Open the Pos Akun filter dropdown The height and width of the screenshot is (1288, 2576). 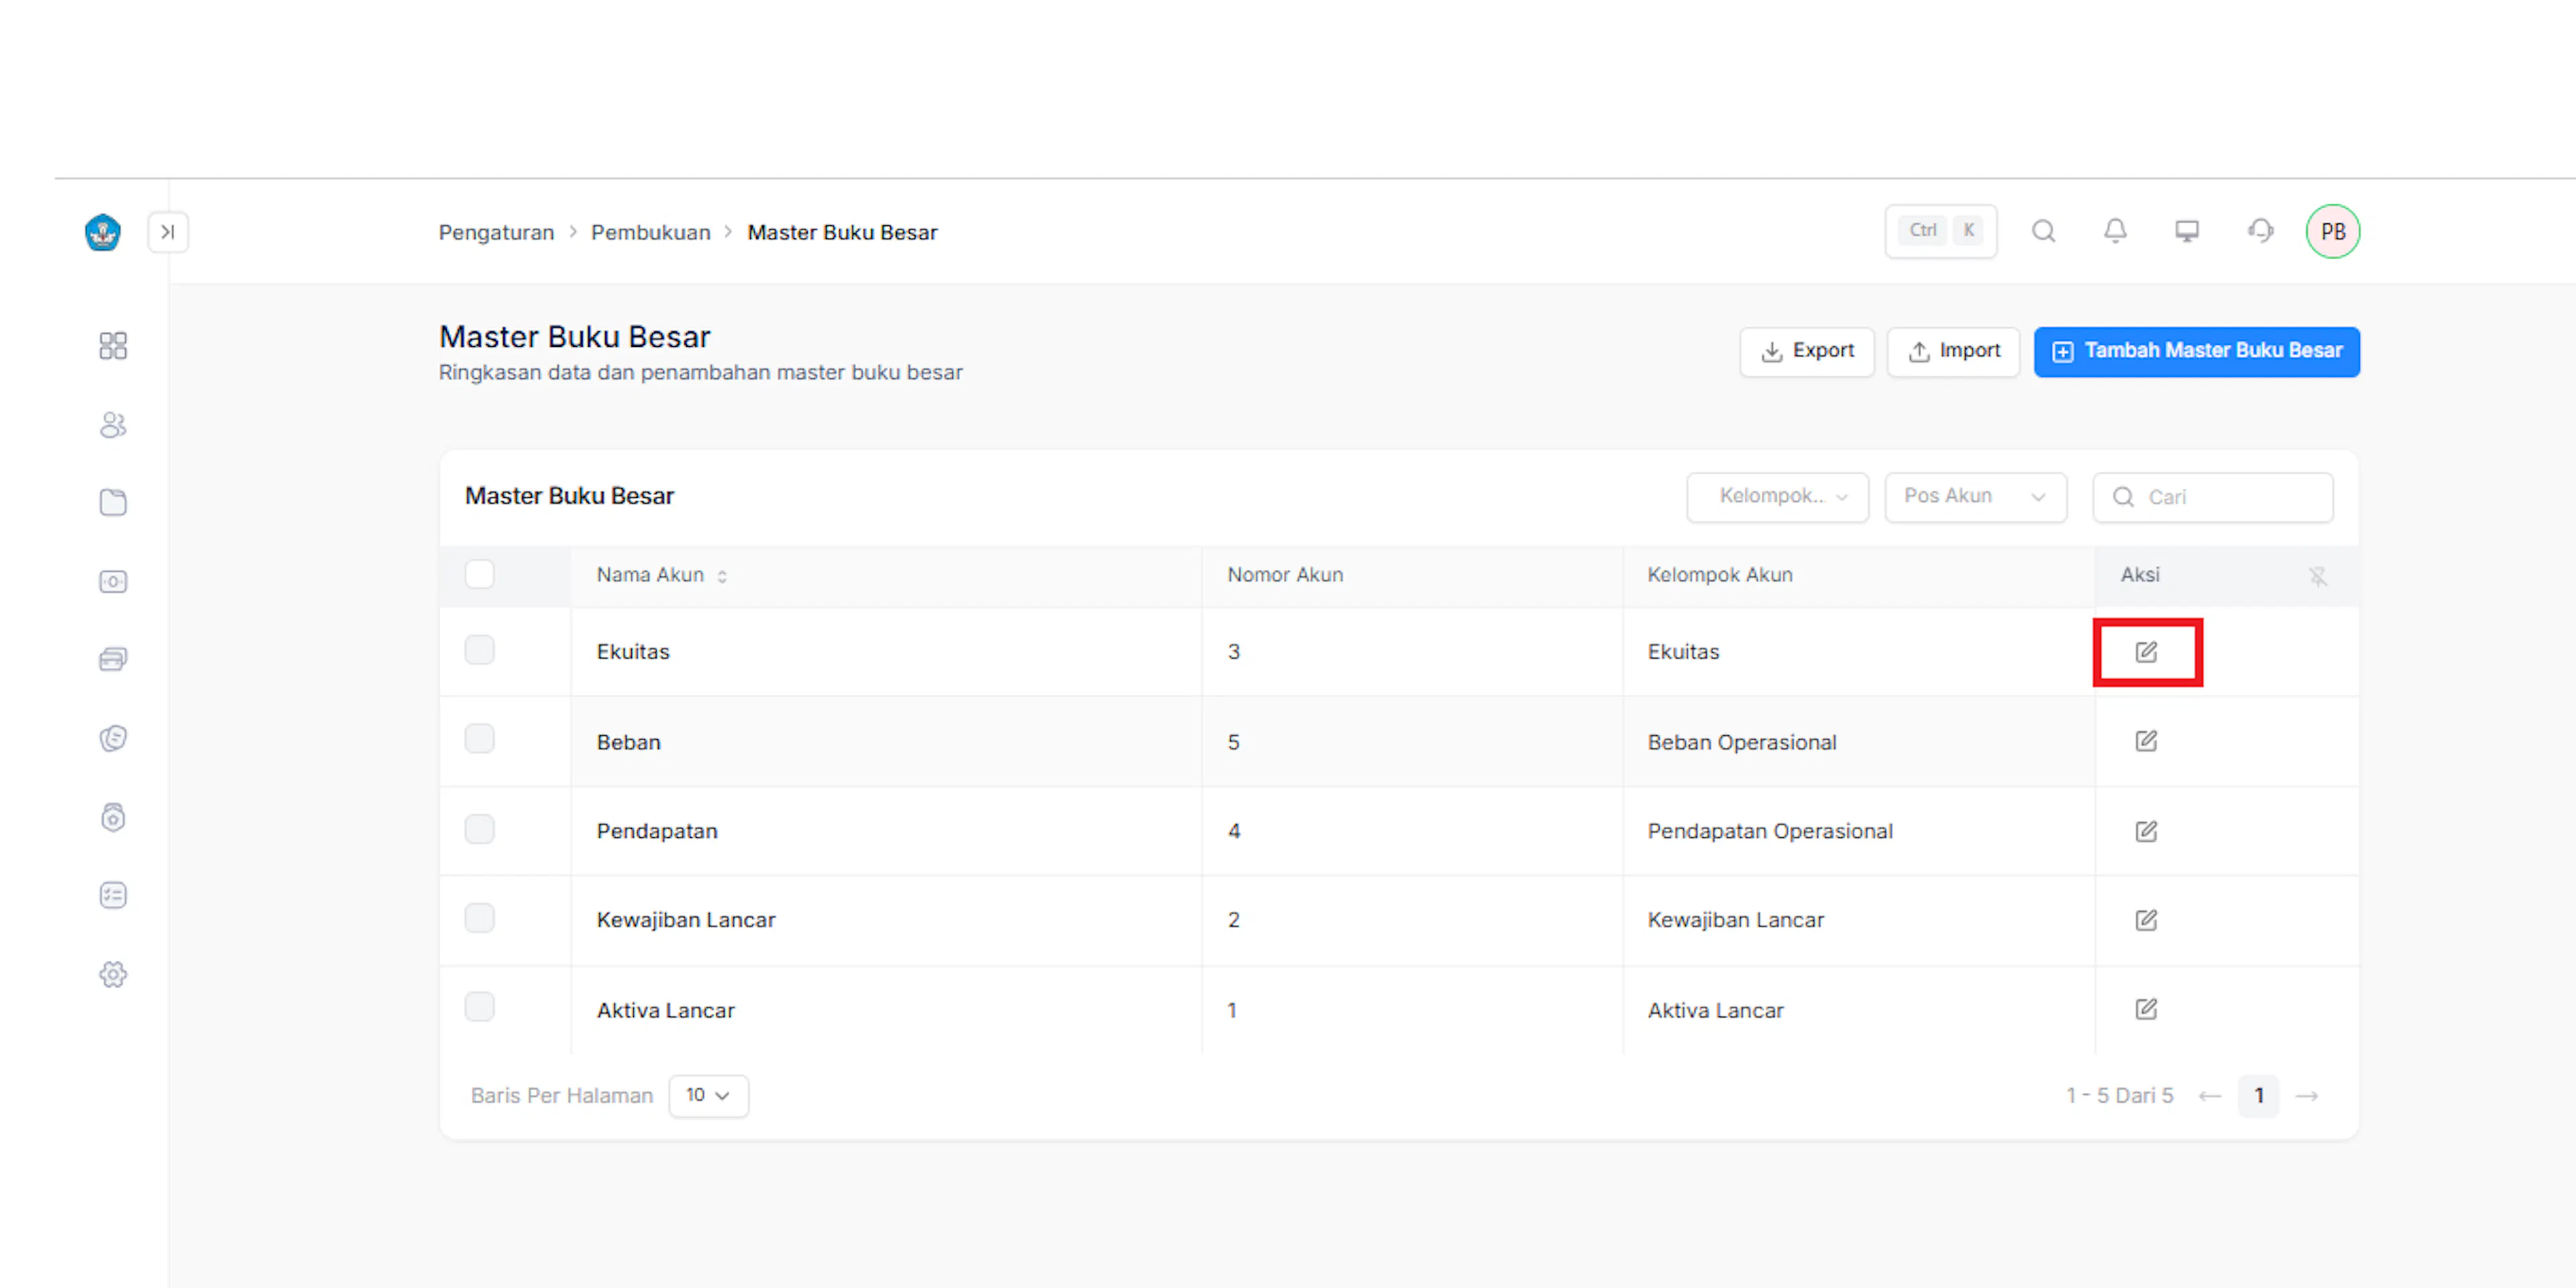[x=1975, y=497]
